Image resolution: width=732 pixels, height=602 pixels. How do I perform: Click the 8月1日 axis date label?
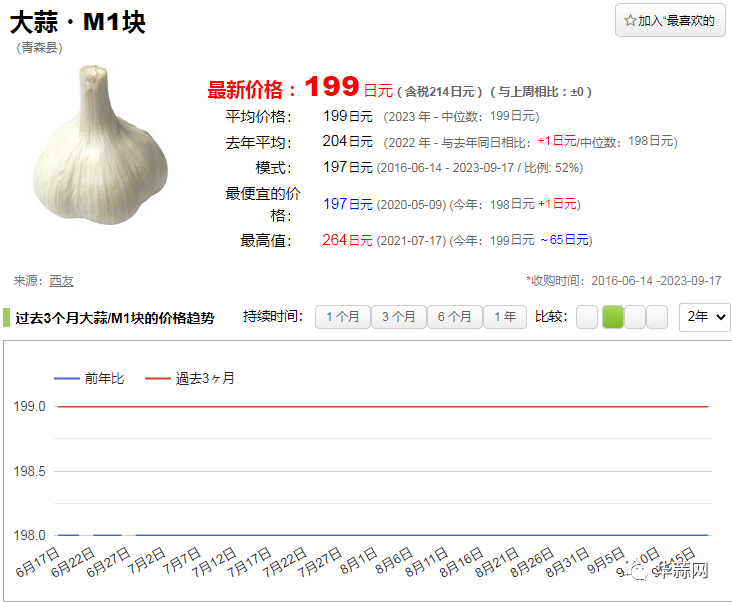coord(358,560)
